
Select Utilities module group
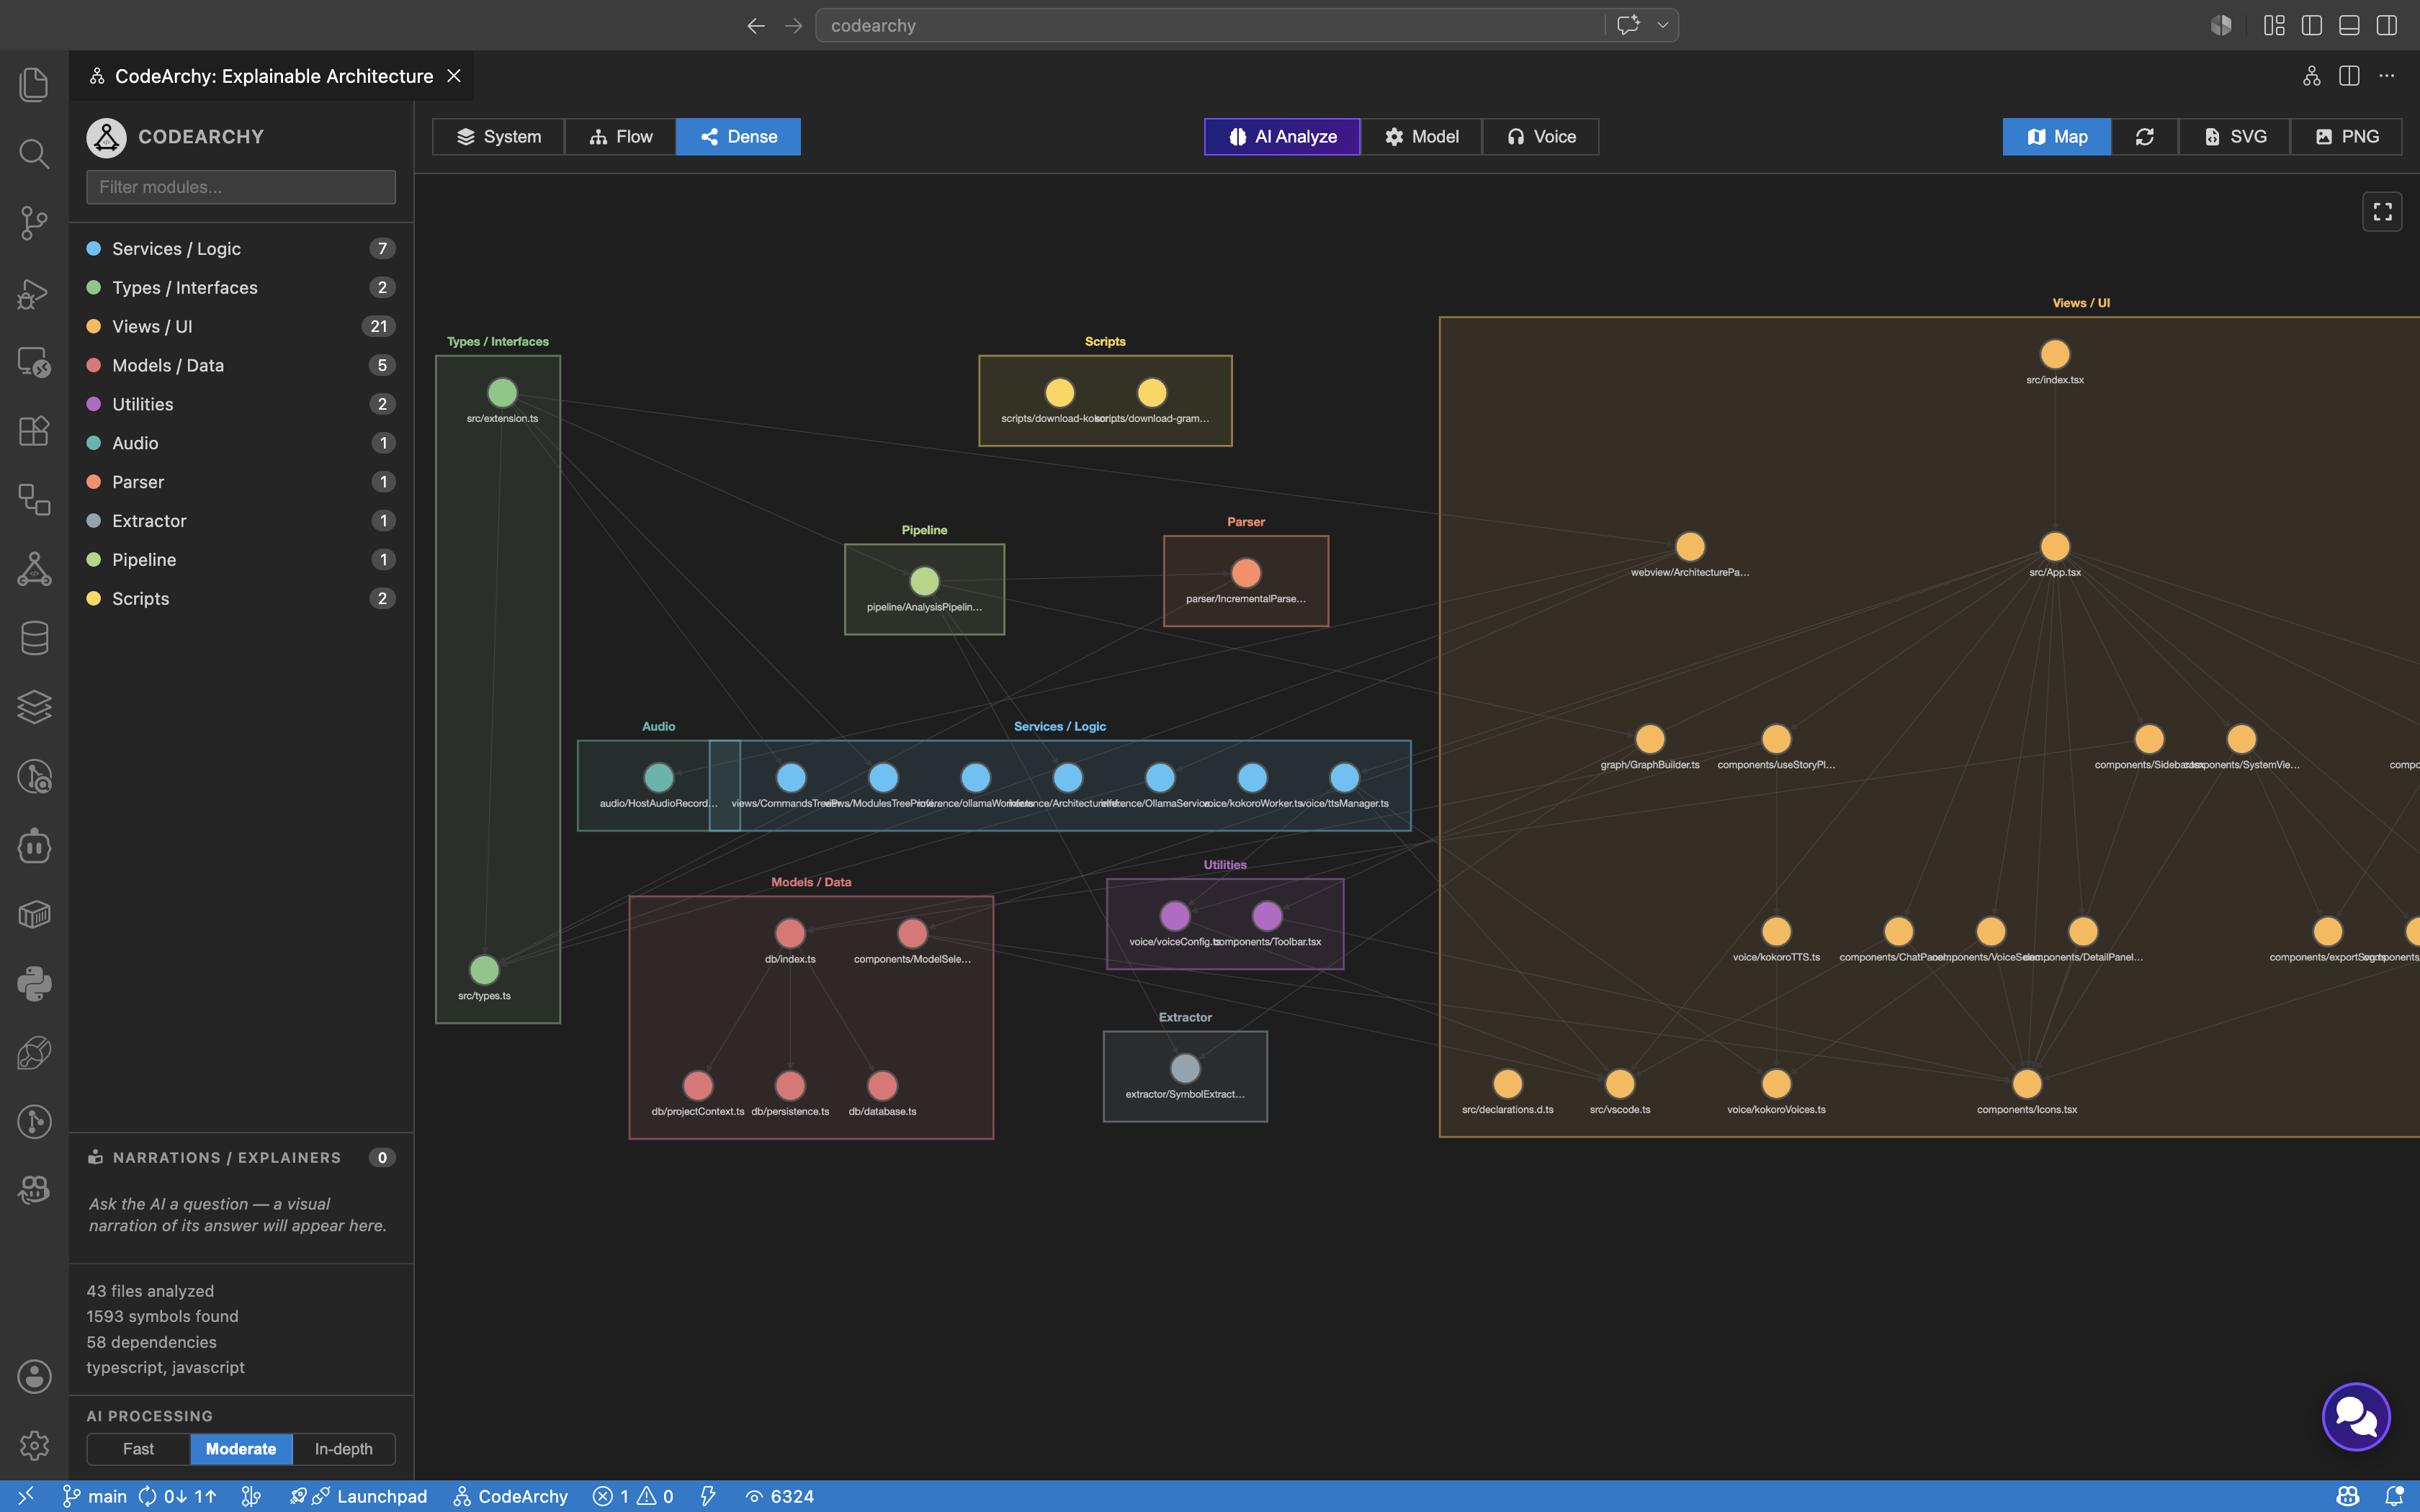point(241,404)
